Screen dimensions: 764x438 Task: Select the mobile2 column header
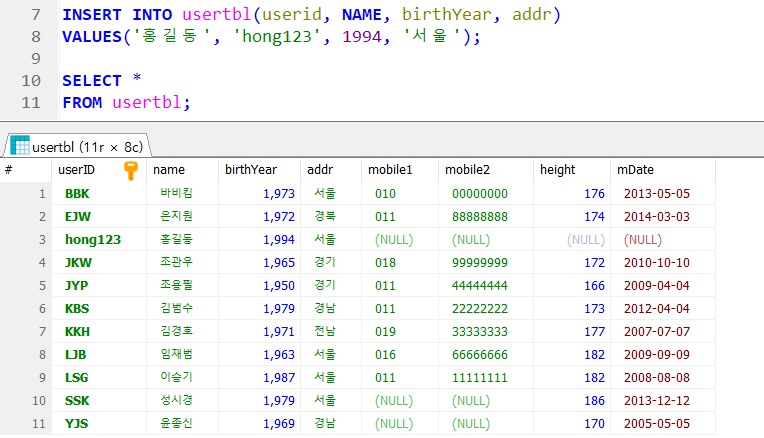point(467,171)
